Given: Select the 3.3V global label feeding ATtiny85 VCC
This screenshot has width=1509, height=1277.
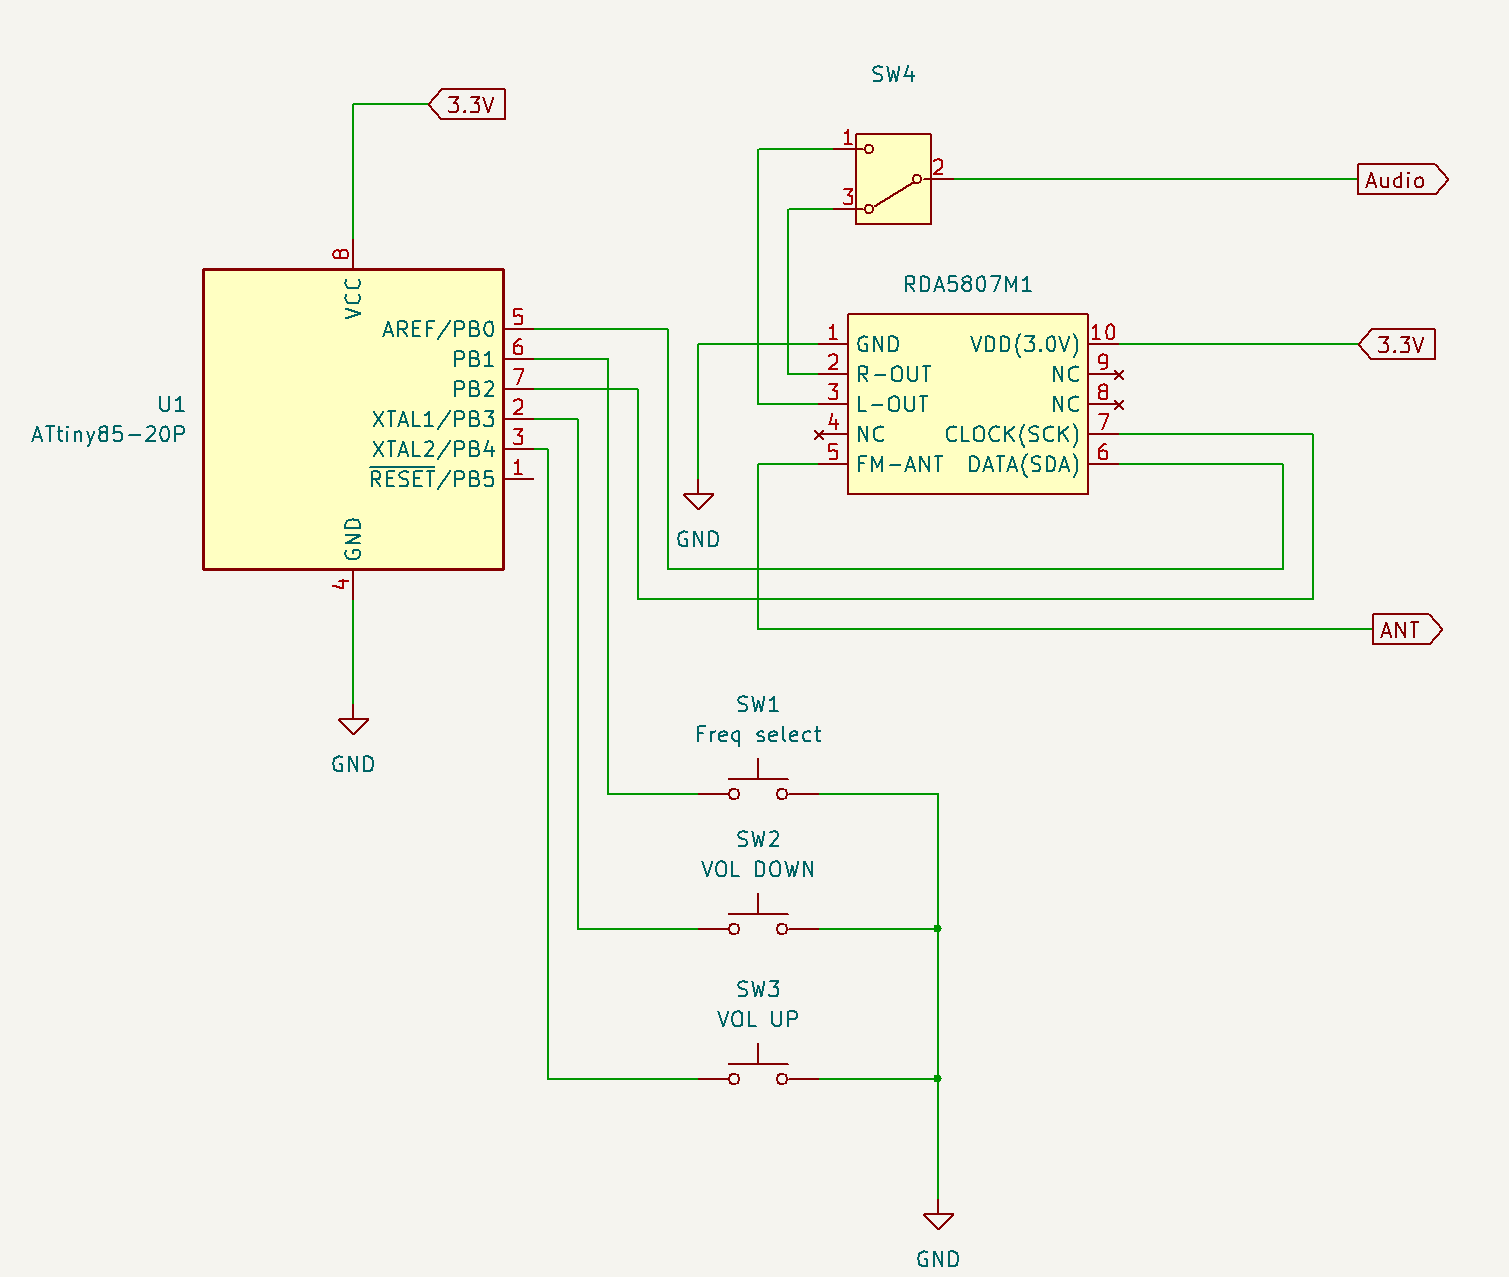Looking at the screenshot, I should coord(467,104).
